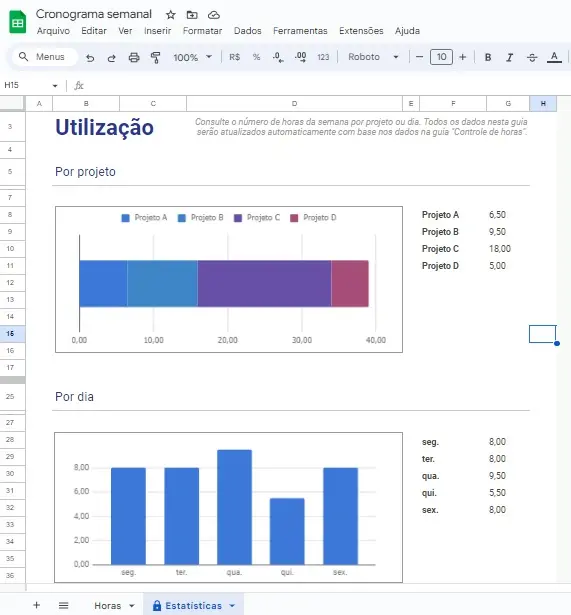Screen dimensions: 571x615
Task: Select column D header
Action: [x=295, y=104]
